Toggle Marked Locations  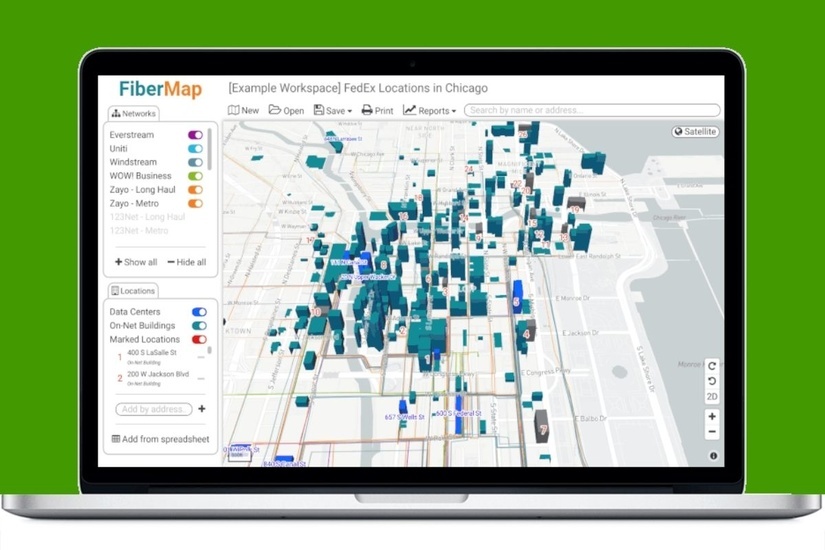point(199,339)
